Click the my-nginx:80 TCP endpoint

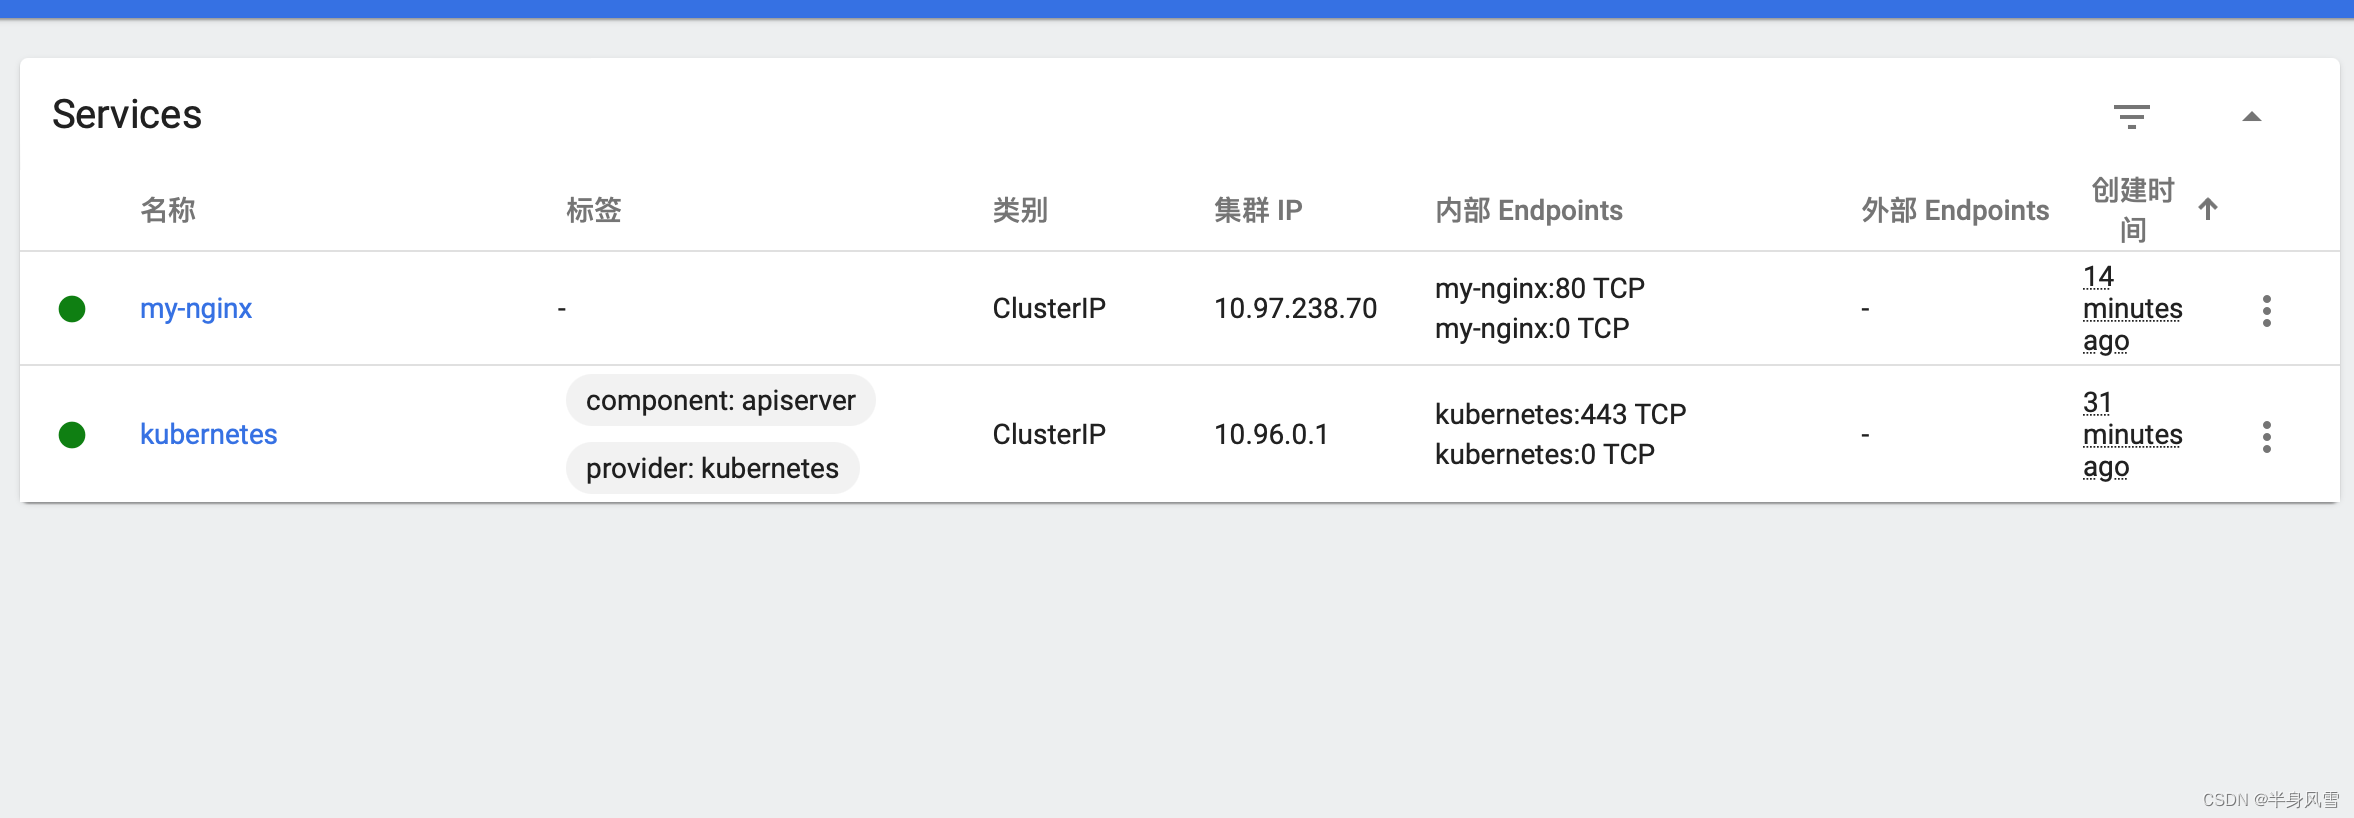point(1540,289)
